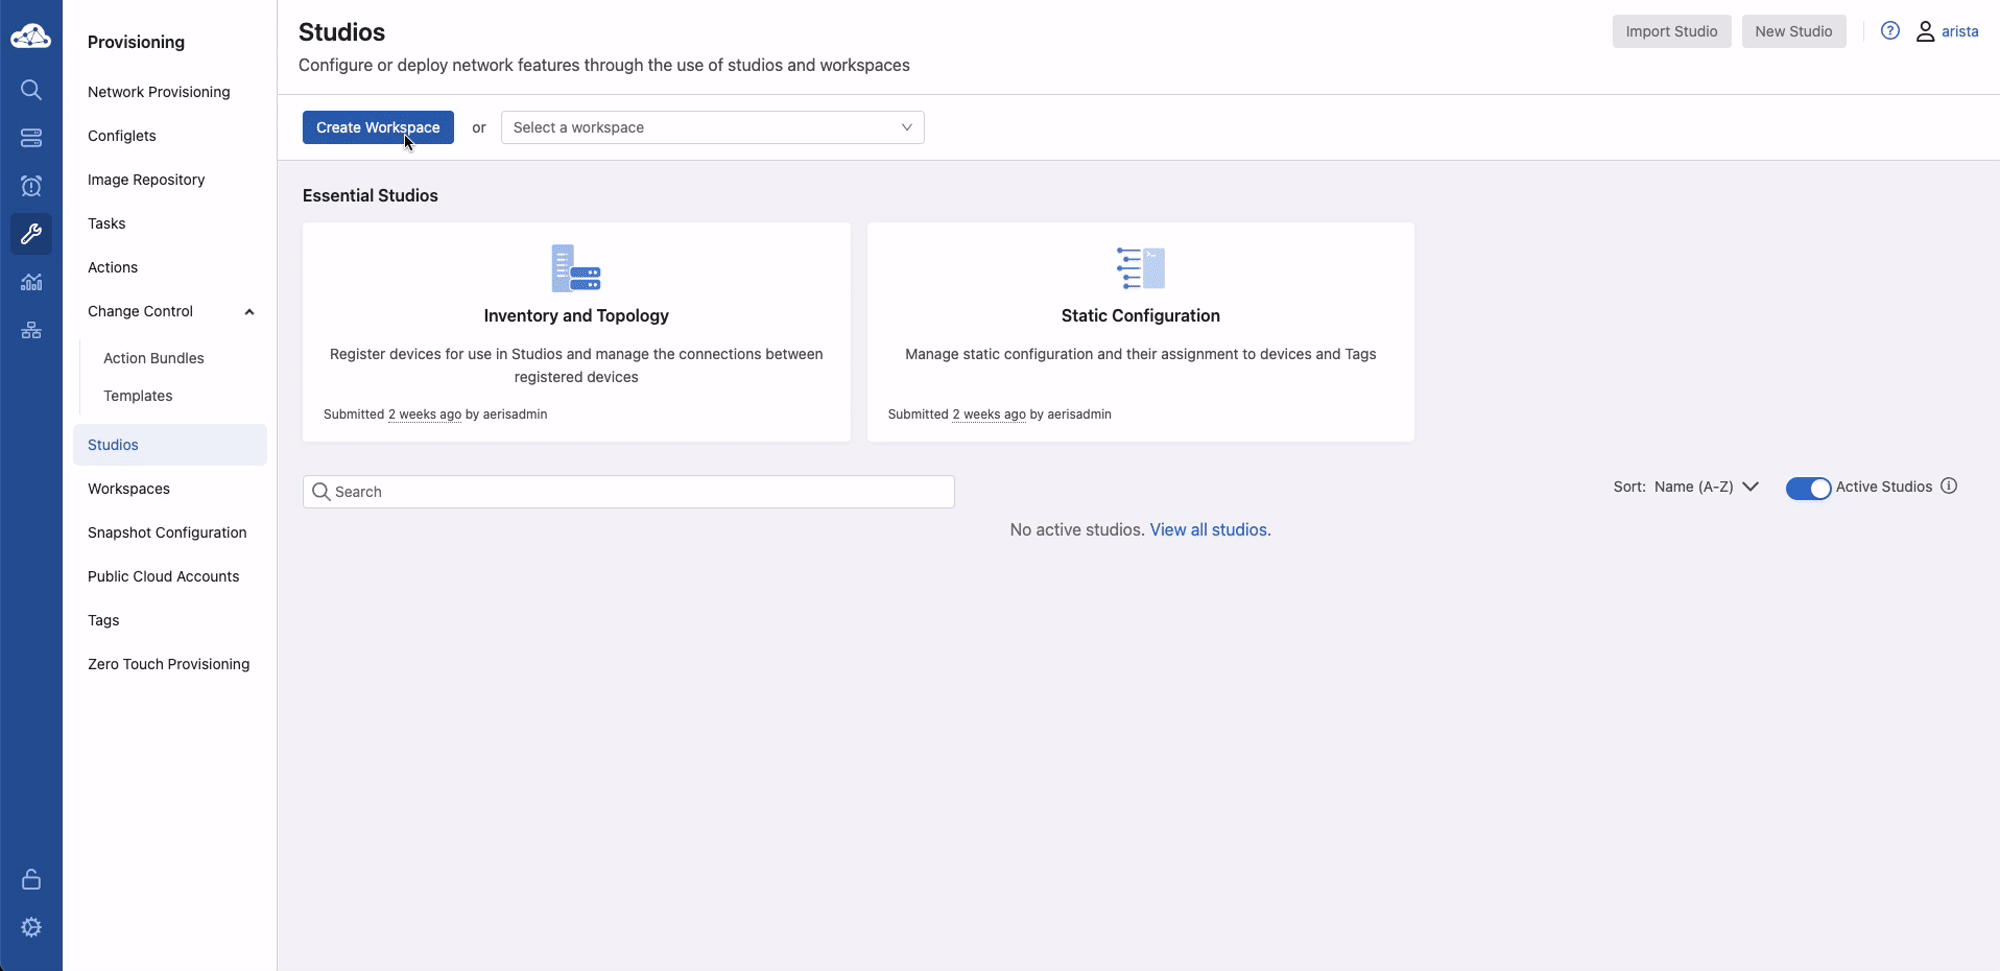Open Configlets in the Provisioning menu

(x=122, y=136)
